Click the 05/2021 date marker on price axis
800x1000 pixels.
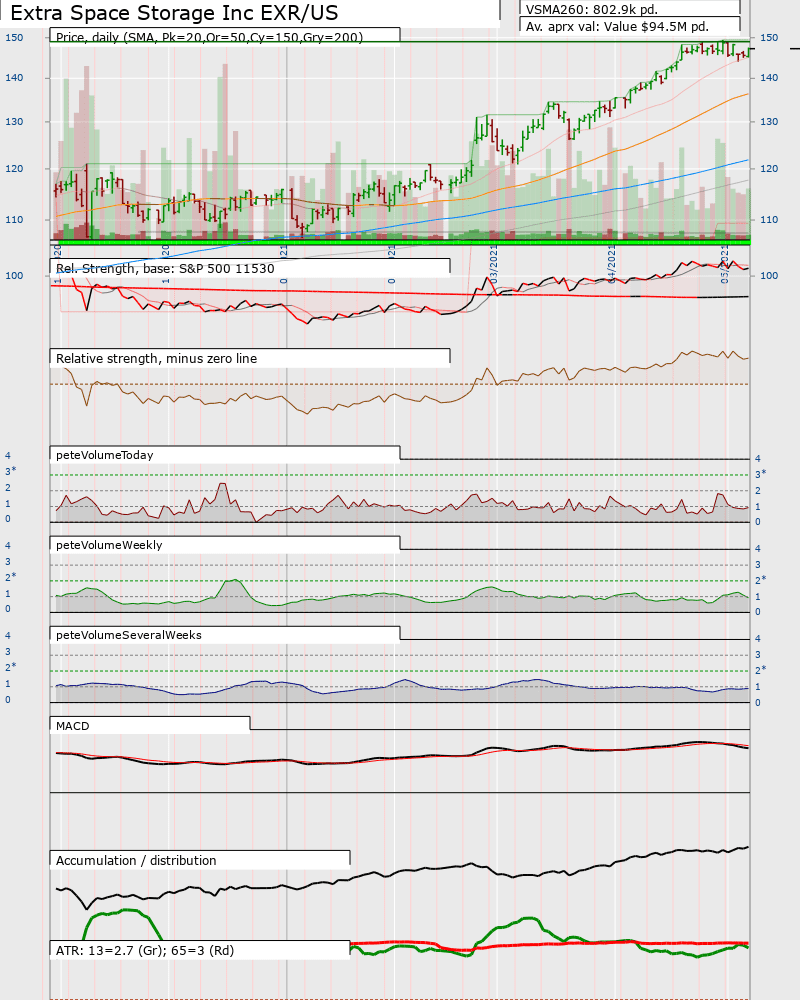725,265
